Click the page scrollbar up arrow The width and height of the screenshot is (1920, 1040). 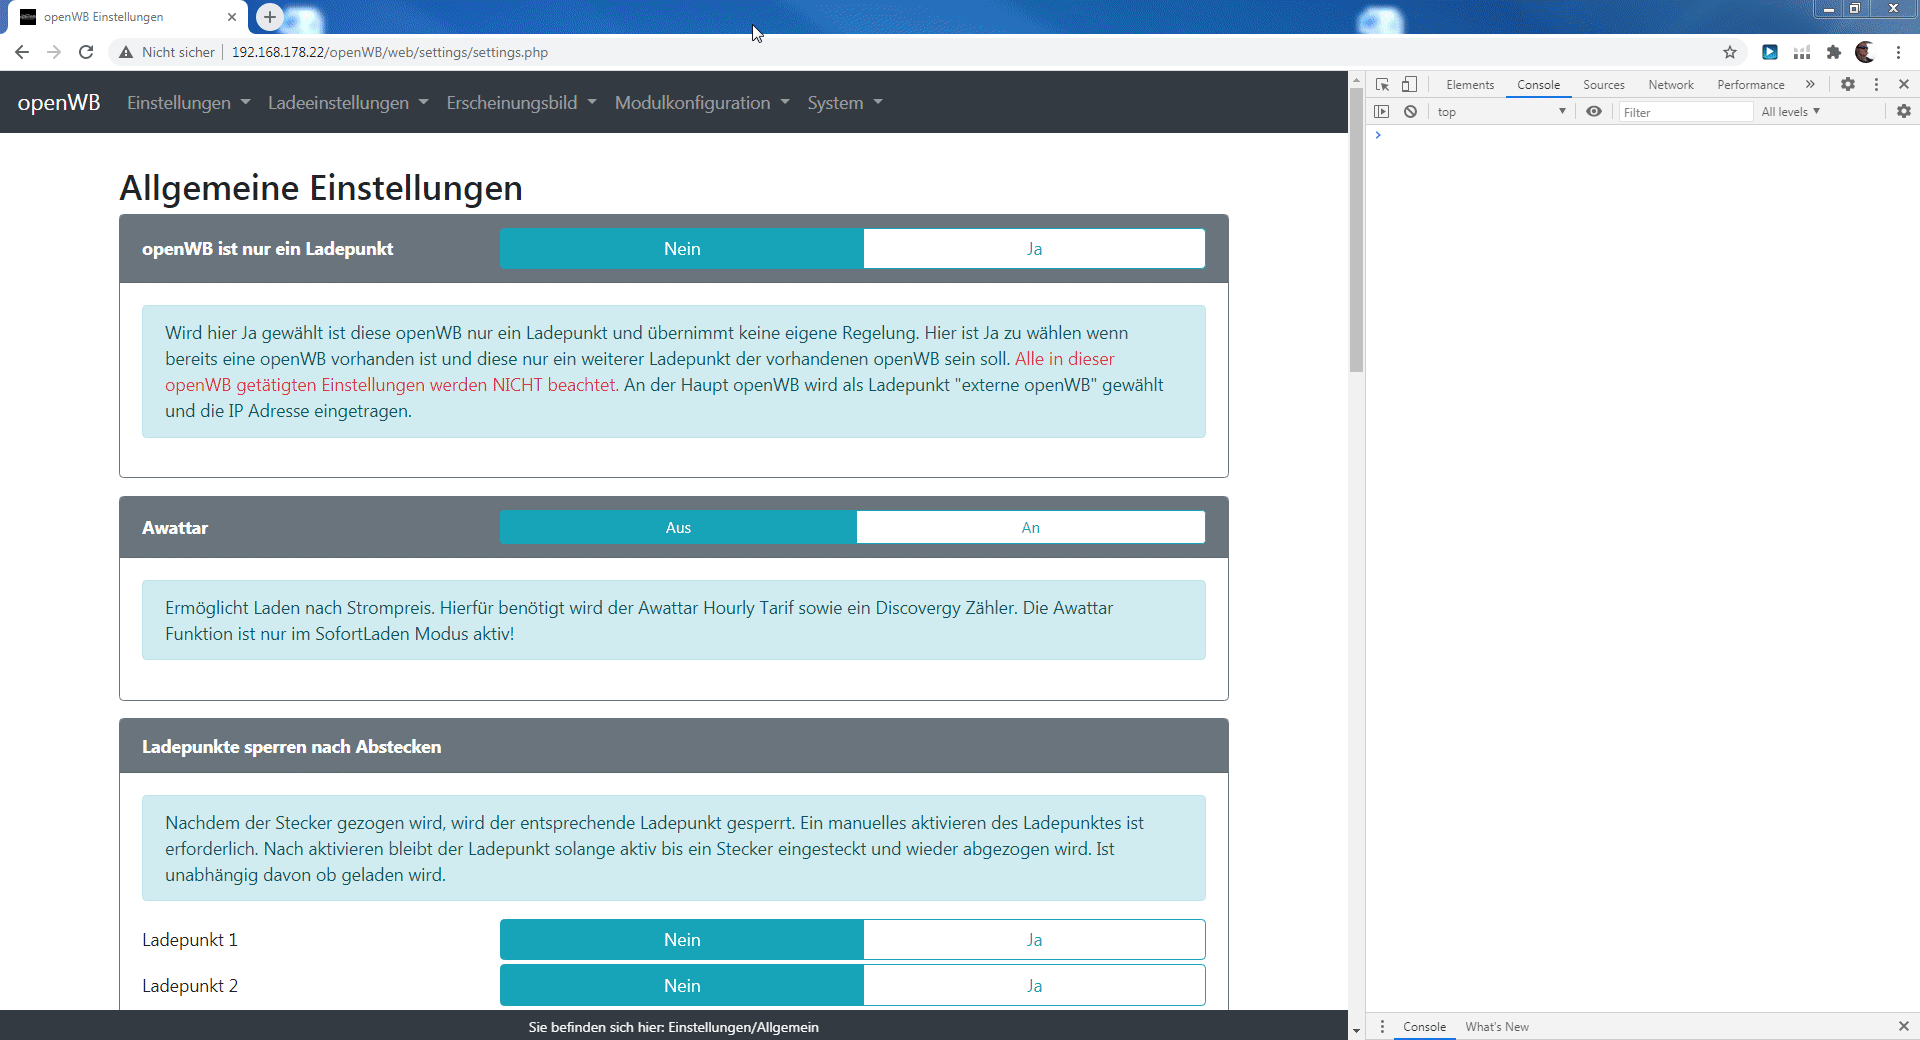coord(1356,80)
